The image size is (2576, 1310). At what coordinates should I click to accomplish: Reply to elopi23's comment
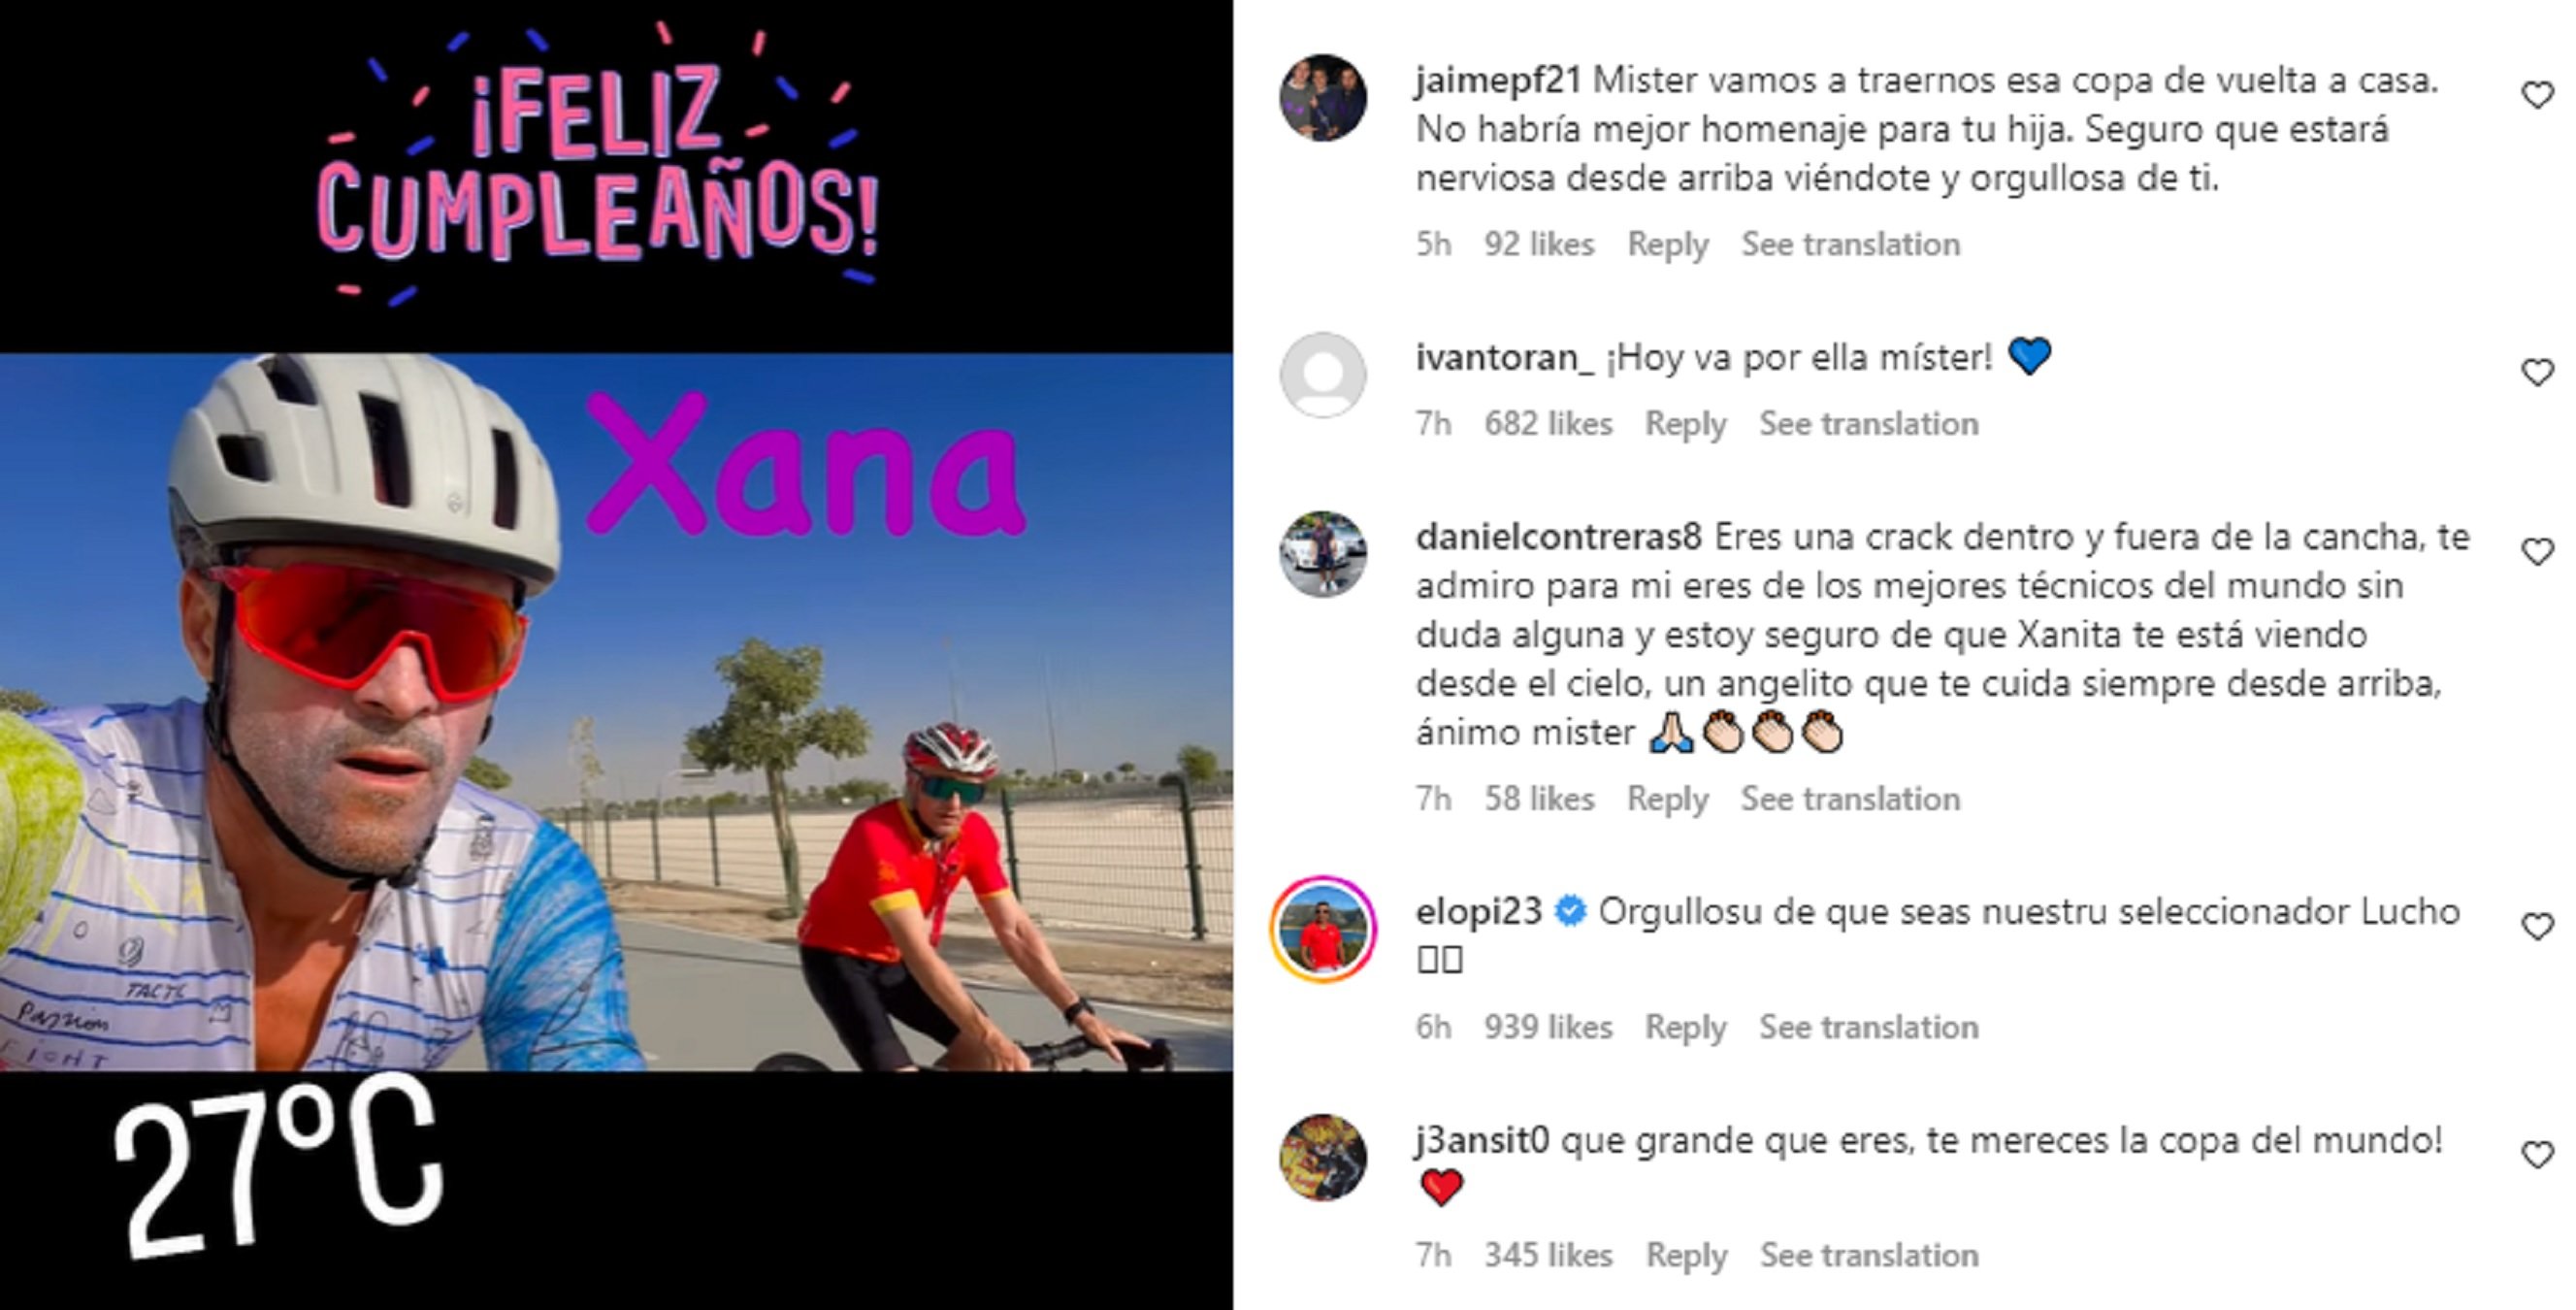pyautogui.click(x=1686, y=1028)
